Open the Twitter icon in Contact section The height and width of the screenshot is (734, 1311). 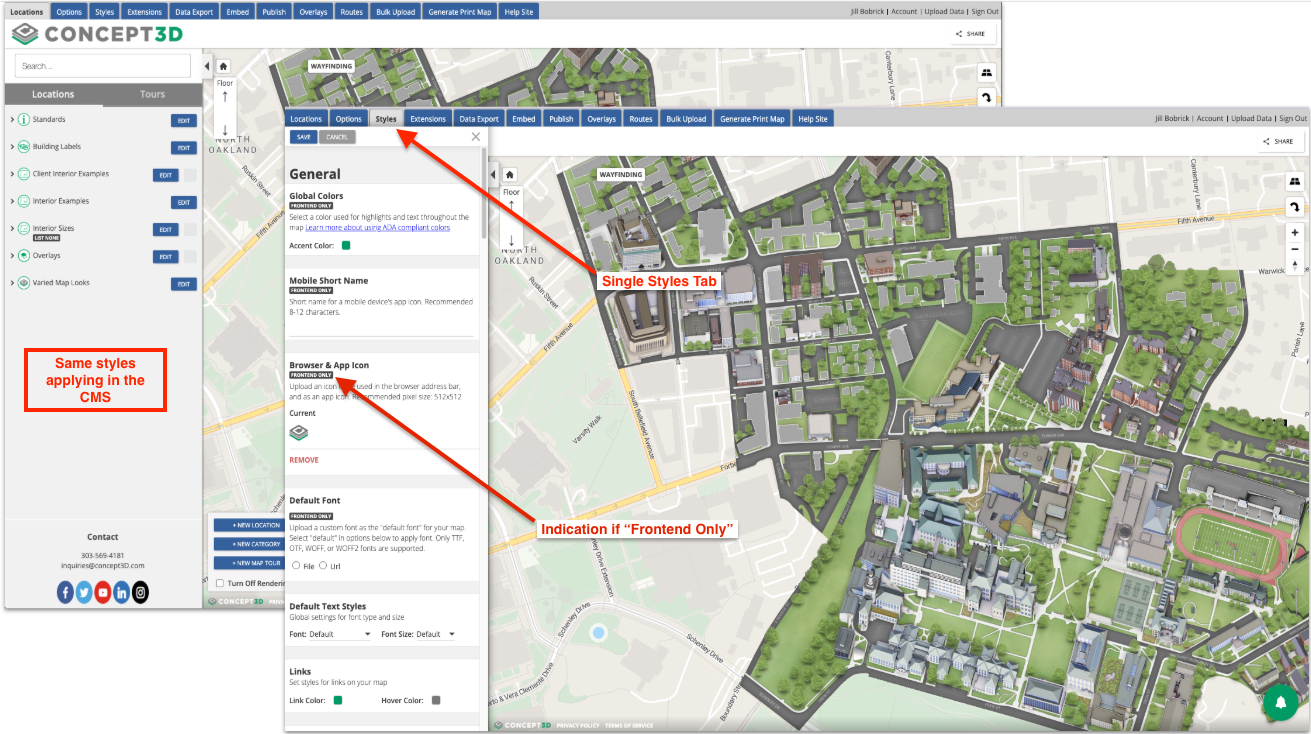tap(84, 592)
